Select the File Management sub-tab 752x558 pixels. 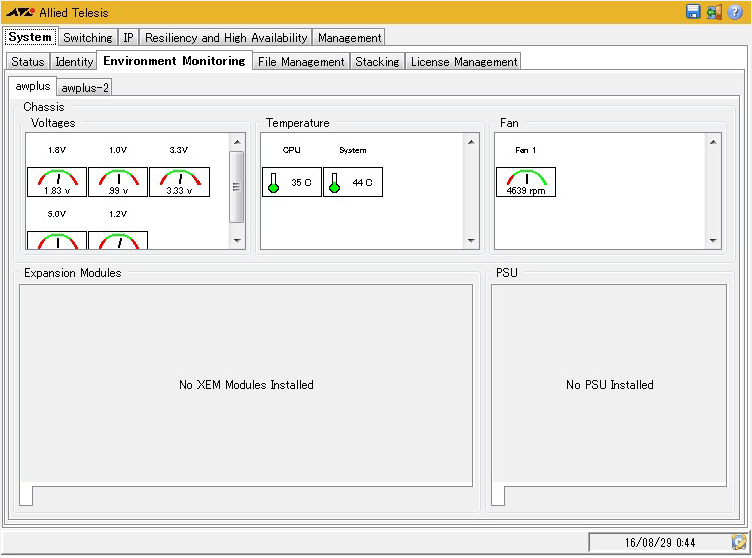301,62
